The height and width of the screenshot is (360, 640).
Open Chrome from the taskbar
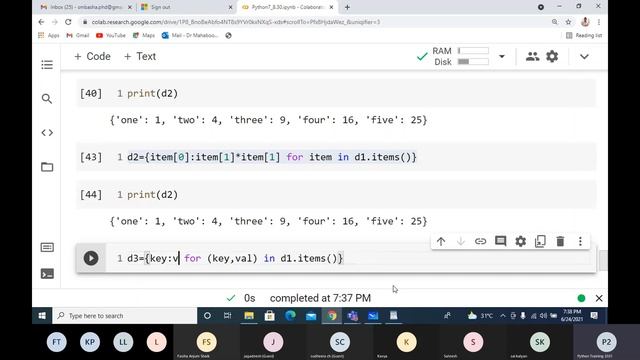[332, 316]
